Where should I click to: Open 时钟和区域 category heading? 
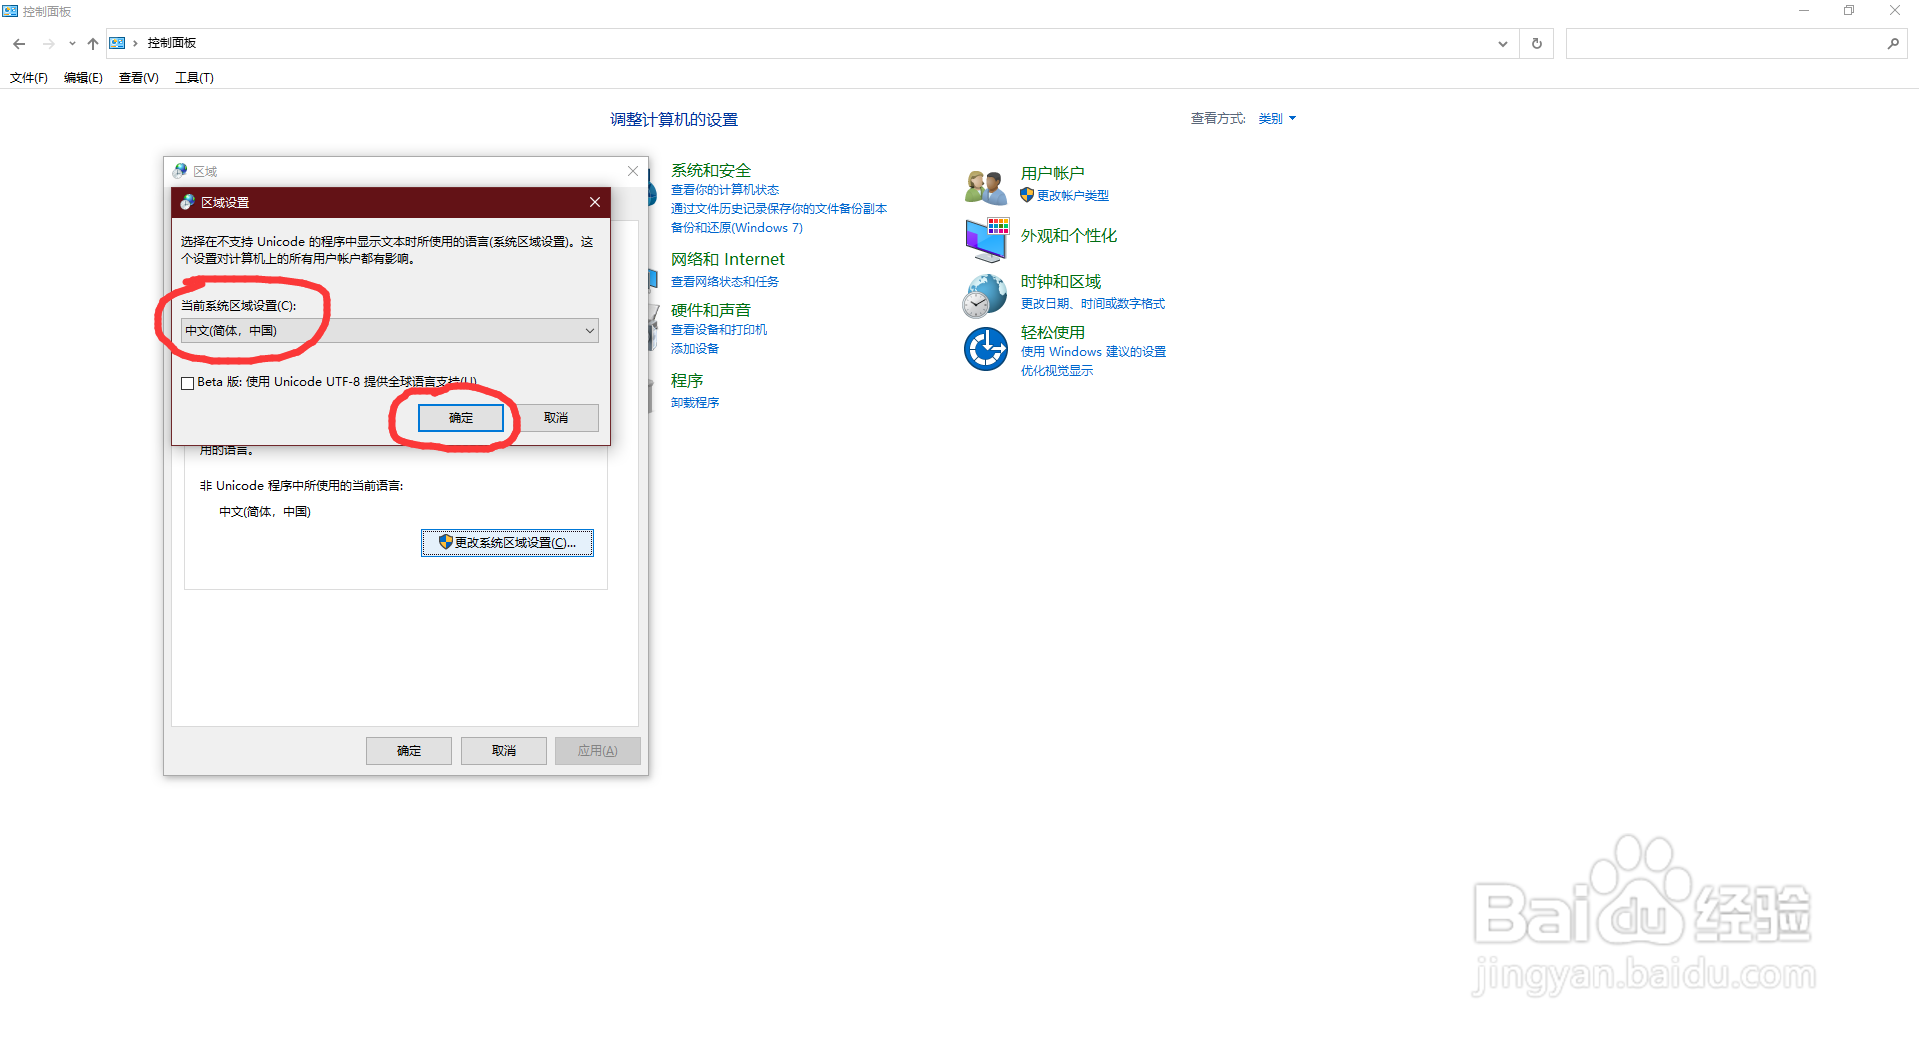coord(1060,282)
